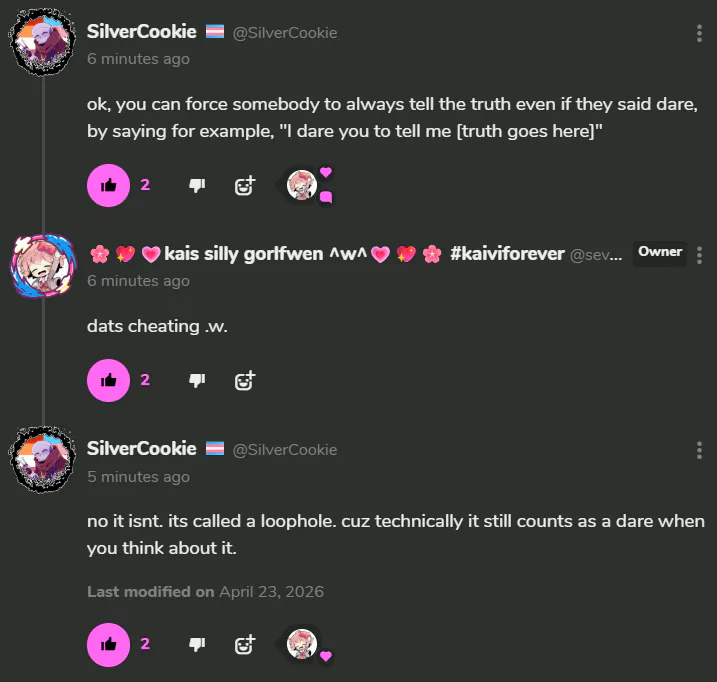Add emoji reaction to "dats cheating" comment
The height and width of the screenshot is (682, 717).
point(245,380)
